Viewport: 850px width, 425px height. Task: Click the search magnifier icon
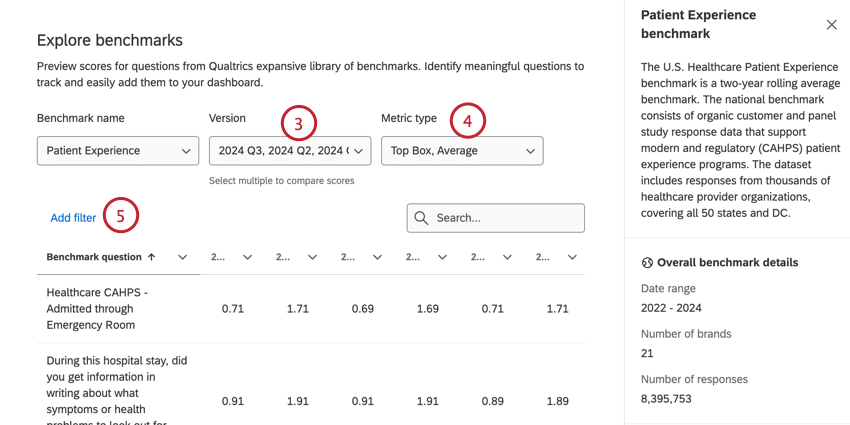pyautogui.click(x=421, y=218)
